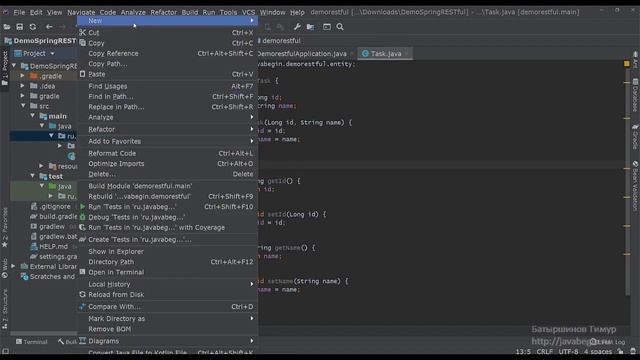This screenshot has width=640, height=360.
Task: Click the Synchronize refresh toolbar icon
Action: coord(33,27)
